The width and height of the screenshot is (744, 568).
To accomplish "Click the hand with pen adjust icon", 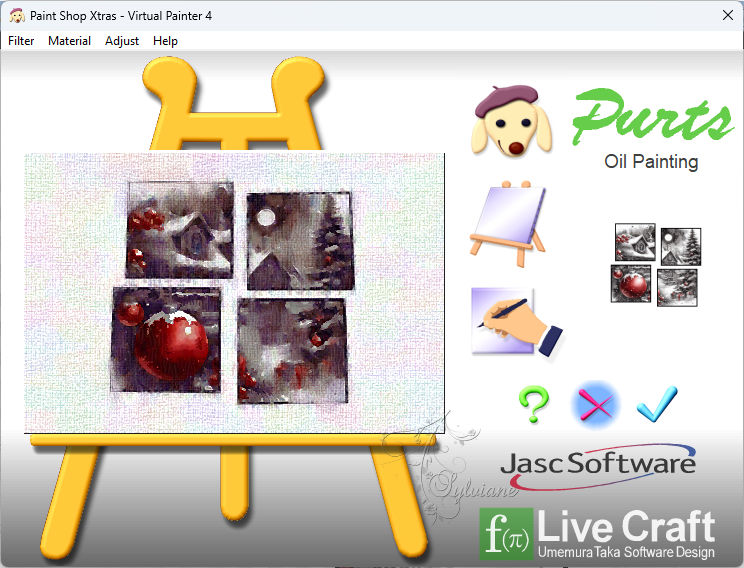I will click(x=516, y=322).
